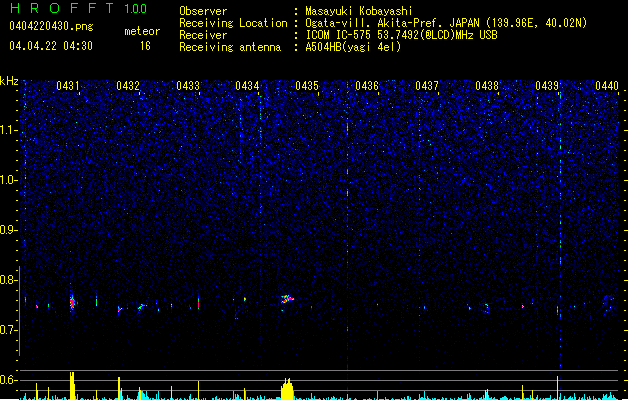Screen dimensions: 629x400
Task: Click the 0433 time marker
Action: [x=188, y=86]
